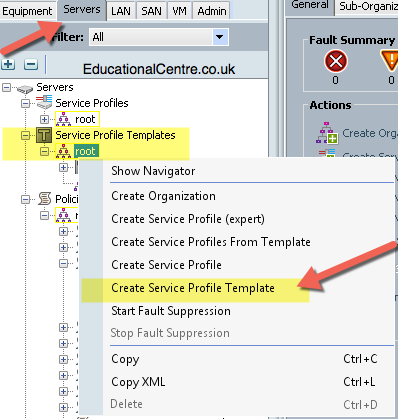Screen dimensions: 398x419
Task: Select Create Service Profiles From Template
Action: point(211,242)
